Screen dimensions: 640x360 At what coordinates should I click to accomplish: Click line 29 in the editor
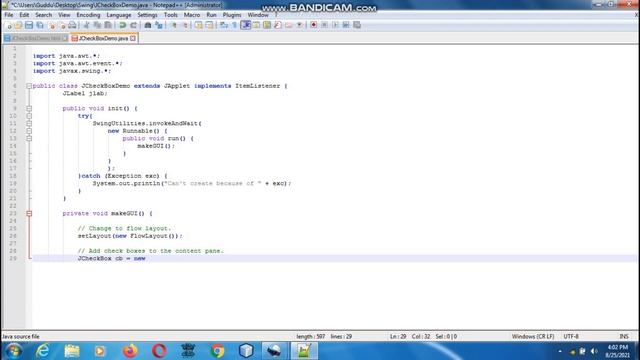tap(334, 258)
